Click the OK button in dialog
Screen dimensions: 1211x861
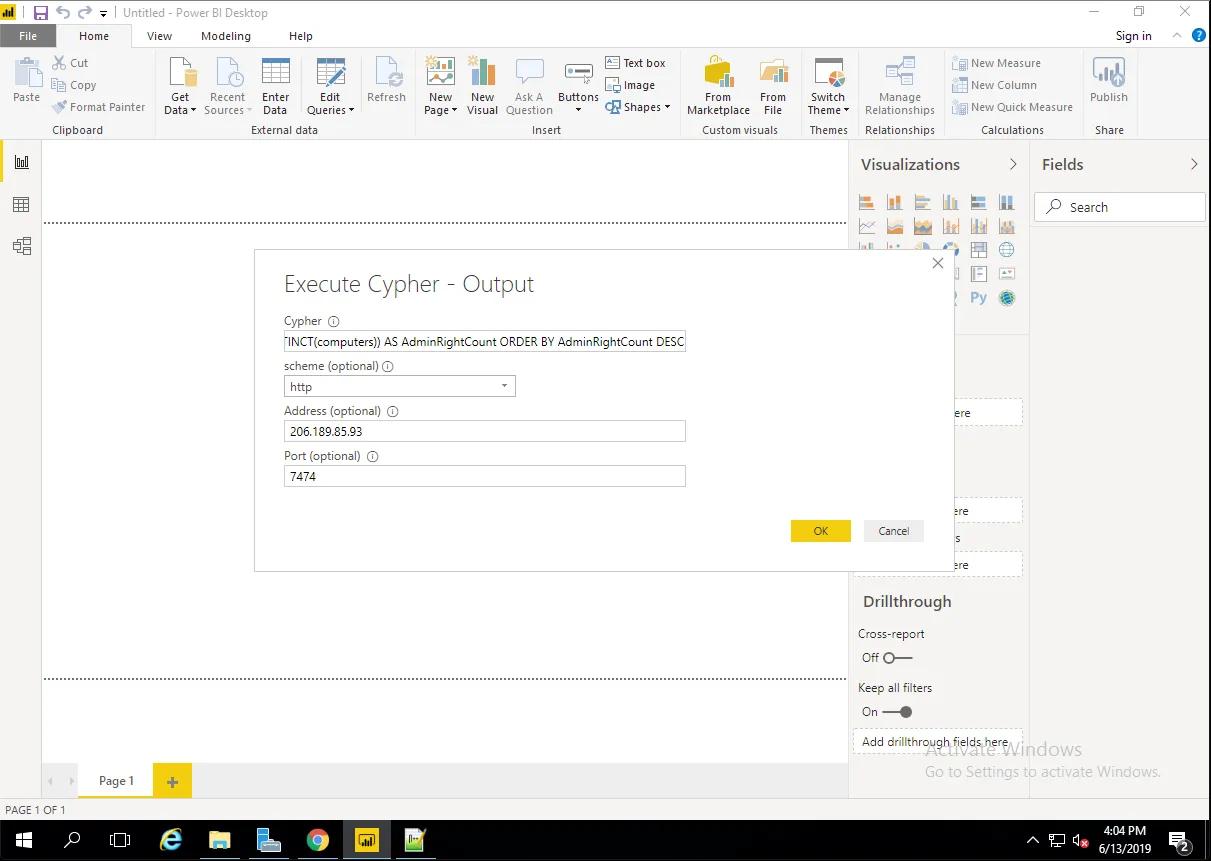821,531
